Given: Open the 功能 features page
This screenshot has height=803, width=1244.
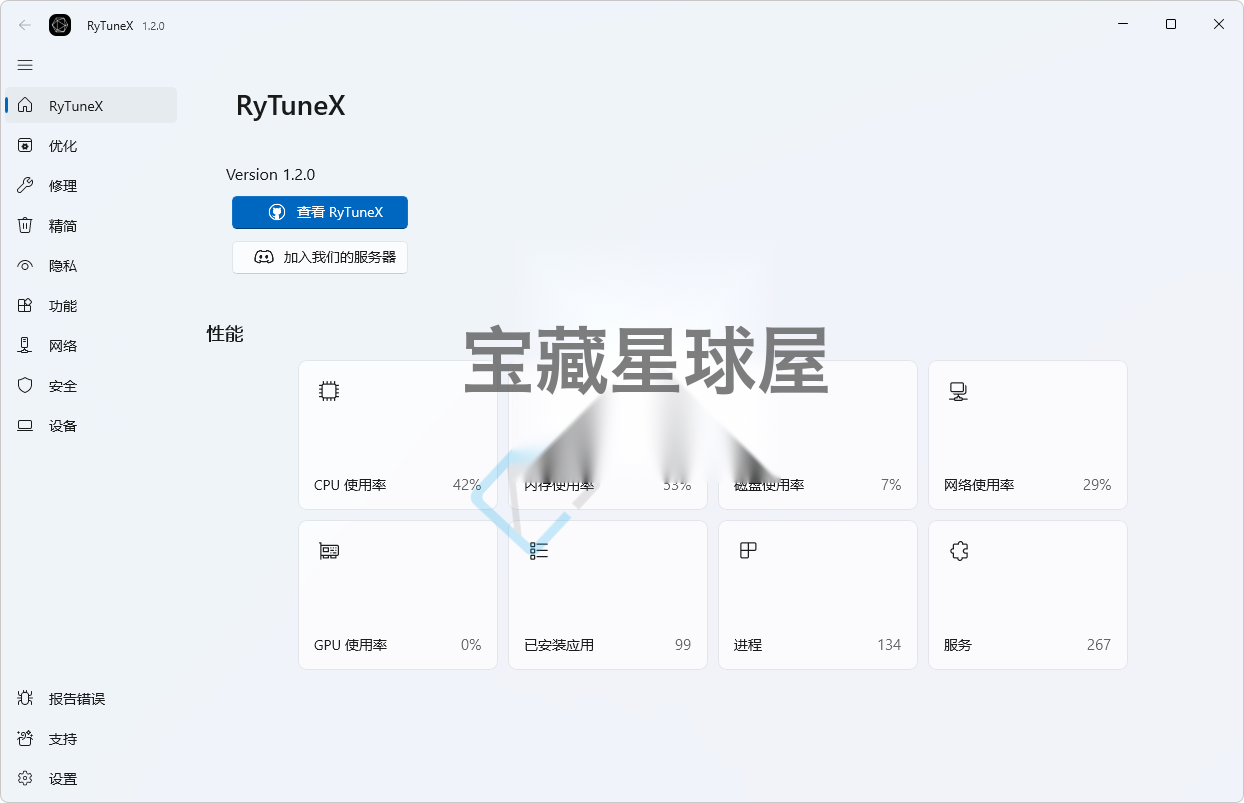Looking at the screenshot, I should coord(91,305).
